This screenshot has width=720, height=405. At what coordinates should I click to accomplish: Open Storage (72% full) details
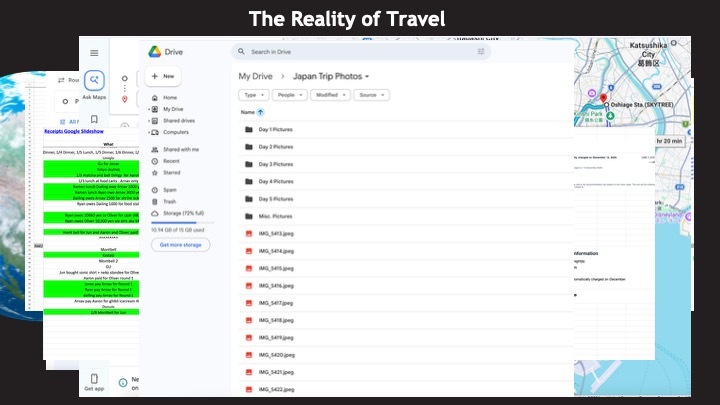click(x=183, y=214)
